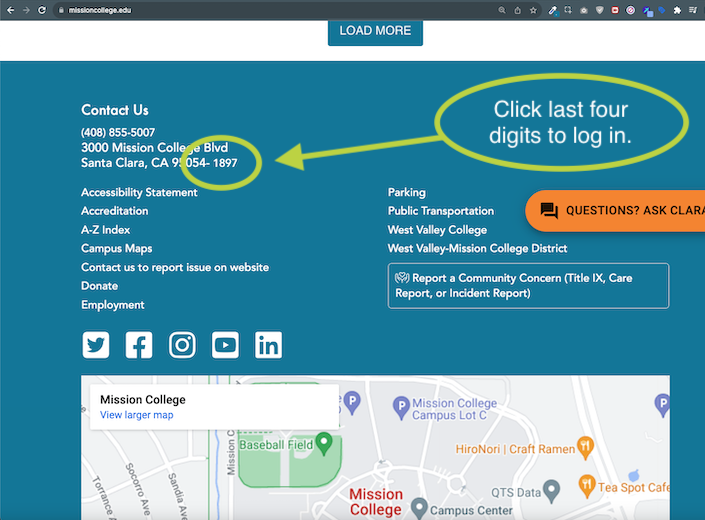Open the YouTube social icon
The height and width of the screenshot is (520, 705).
pyautogui.click(x=225, y=345)
